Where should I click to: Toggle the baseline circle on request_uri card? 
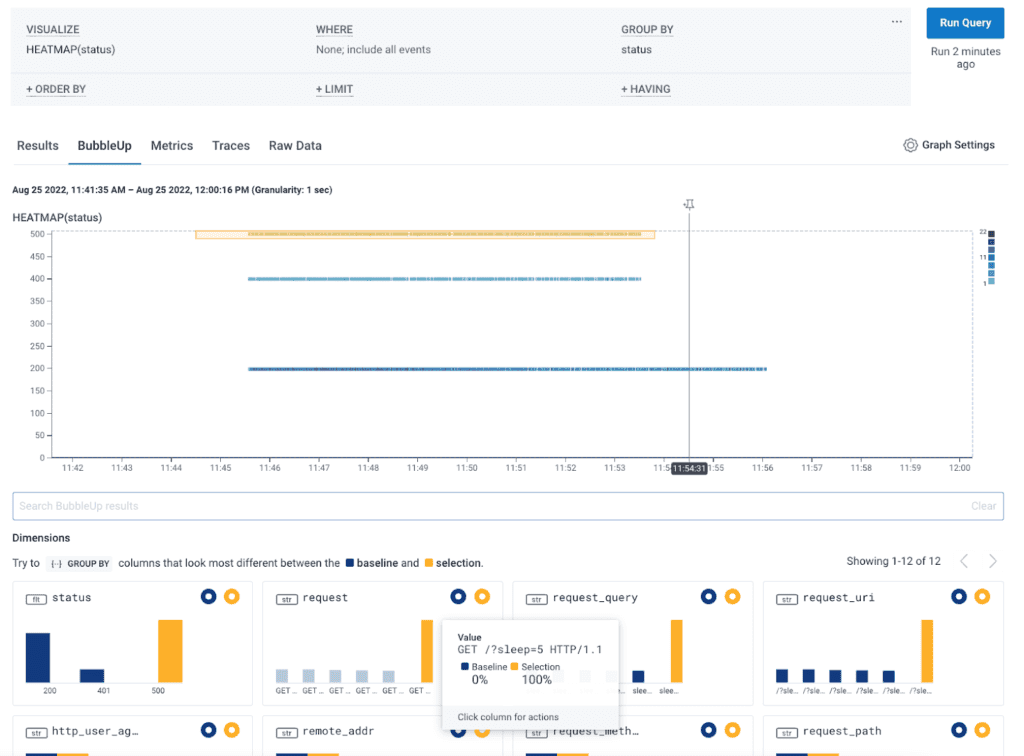pyautogui.click(x=958, y=597)
